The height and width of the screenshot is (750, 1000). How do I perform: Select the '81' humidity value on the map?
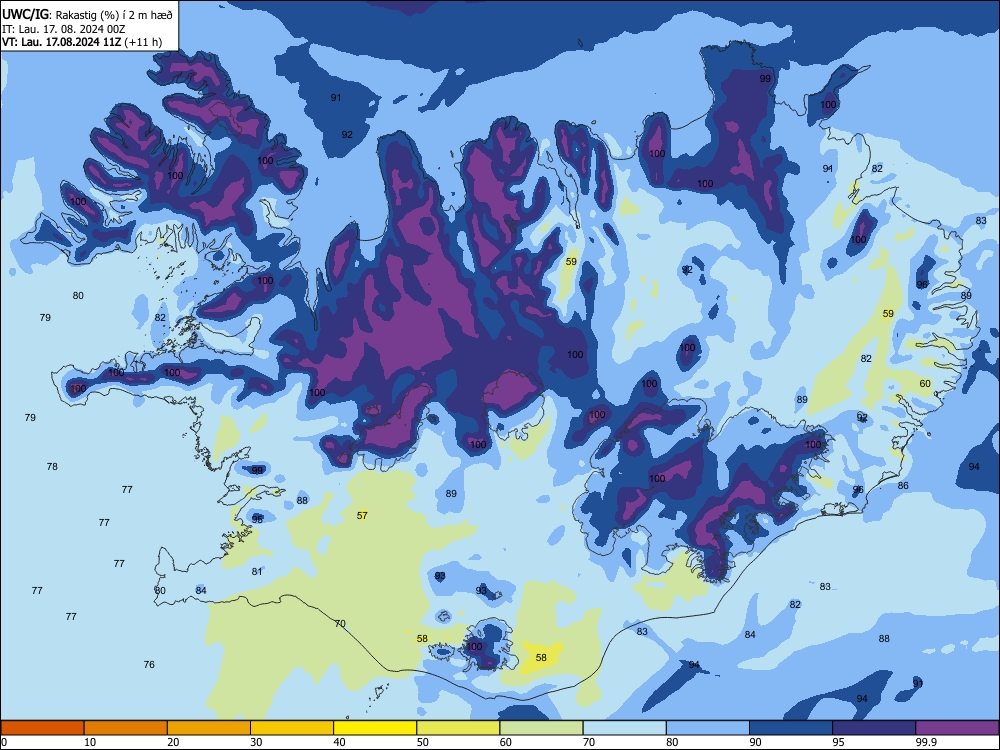[x=257, y=571]
